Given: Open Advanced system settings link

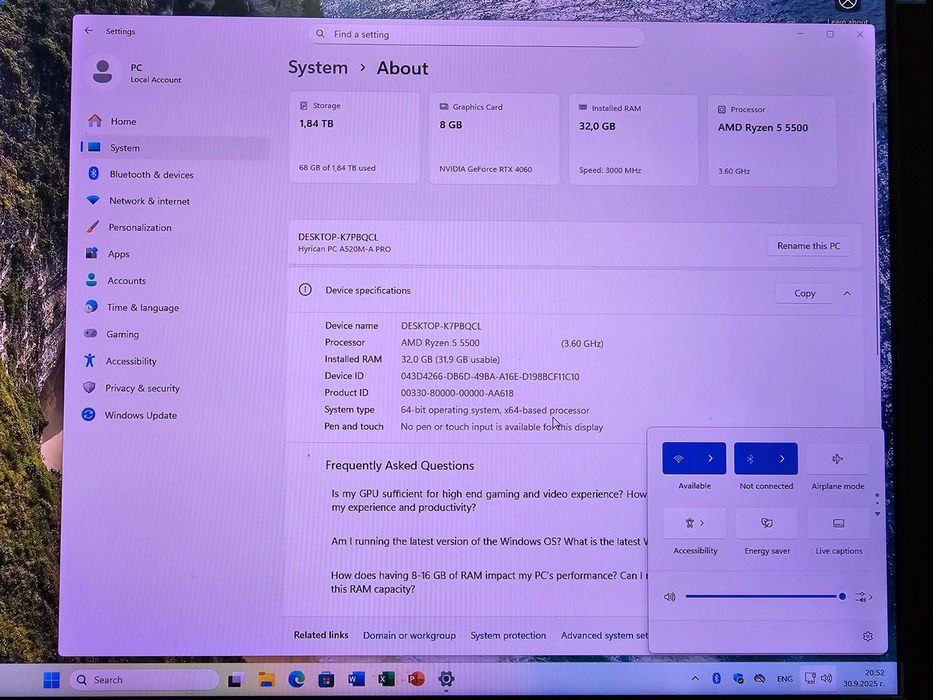Looking at the screenshot, I should (604, 636).
